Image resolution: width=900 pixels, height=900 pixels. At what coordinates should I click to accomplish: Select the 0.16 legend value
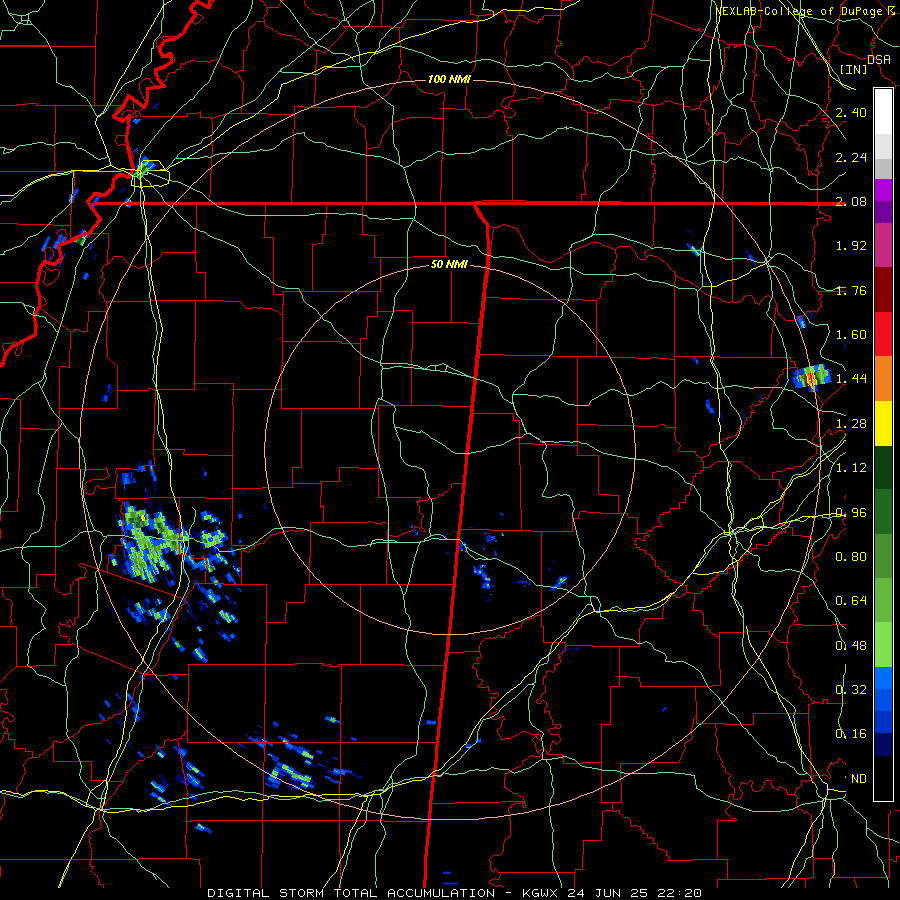851,734
